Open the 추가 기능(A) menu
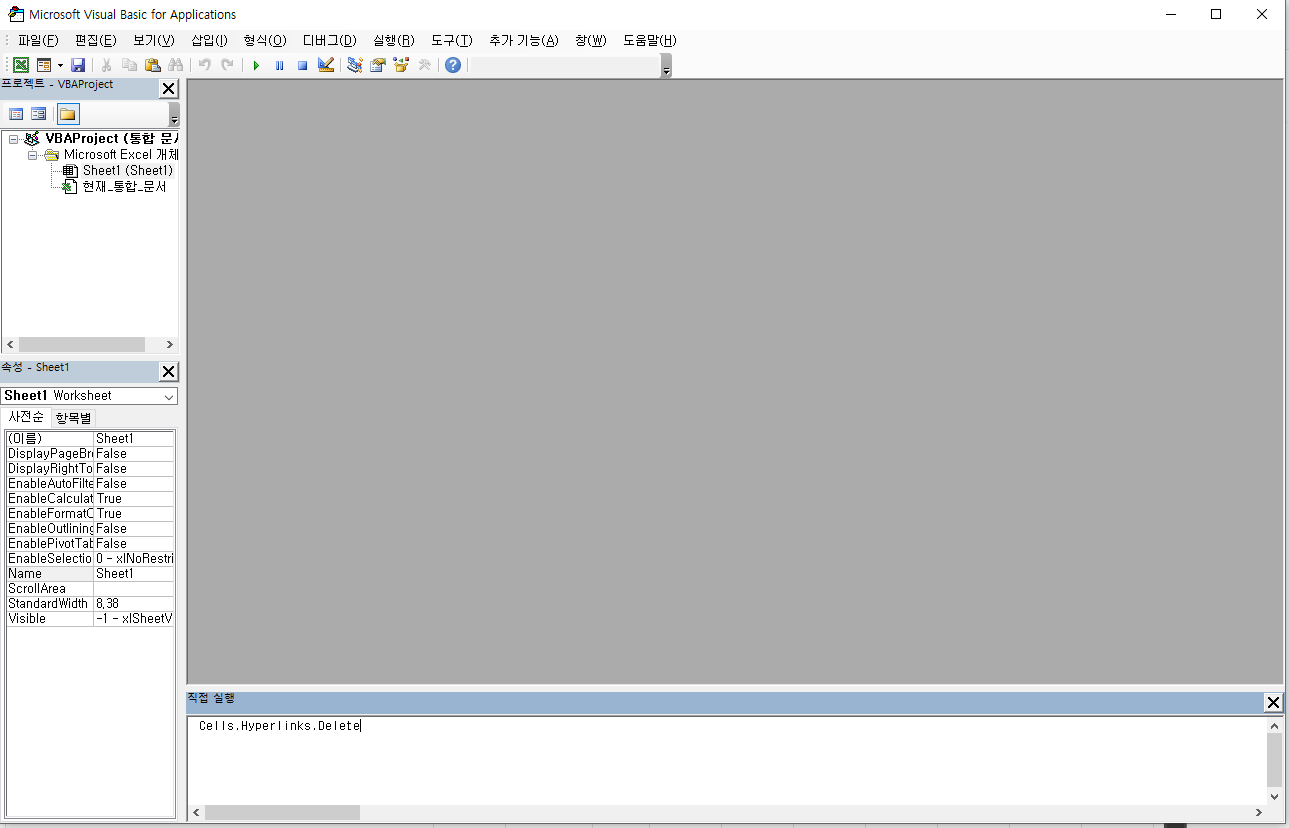 (x=524, y=40)
